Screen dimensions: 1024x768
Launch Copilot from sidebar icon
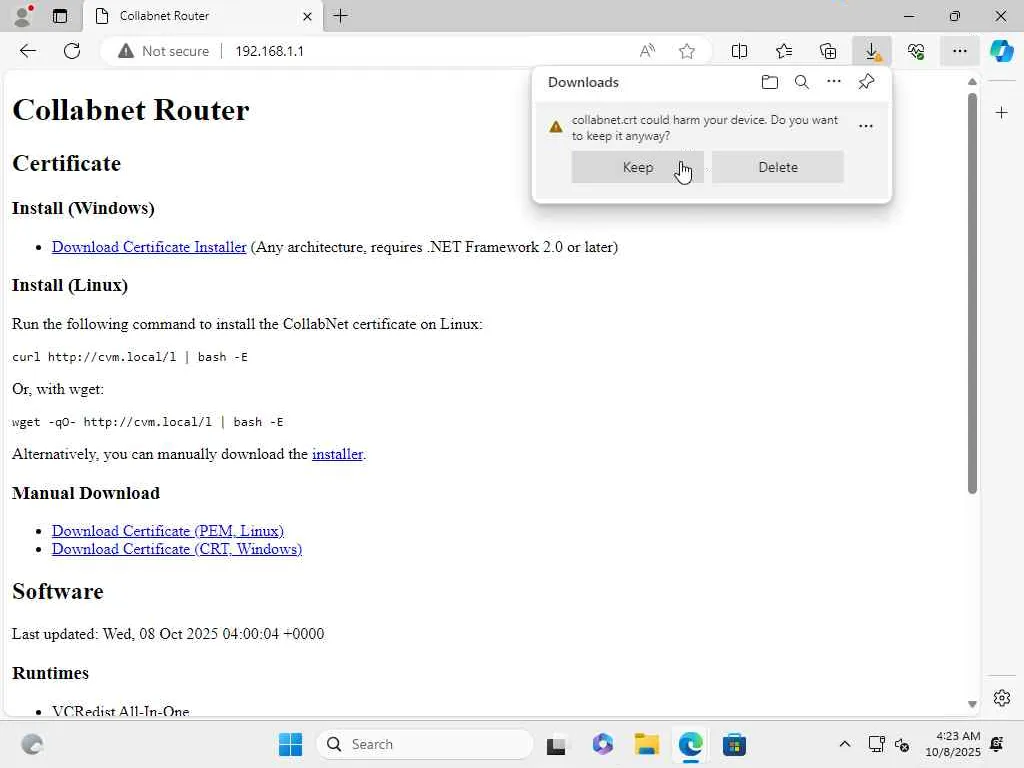click(1002, 51)
